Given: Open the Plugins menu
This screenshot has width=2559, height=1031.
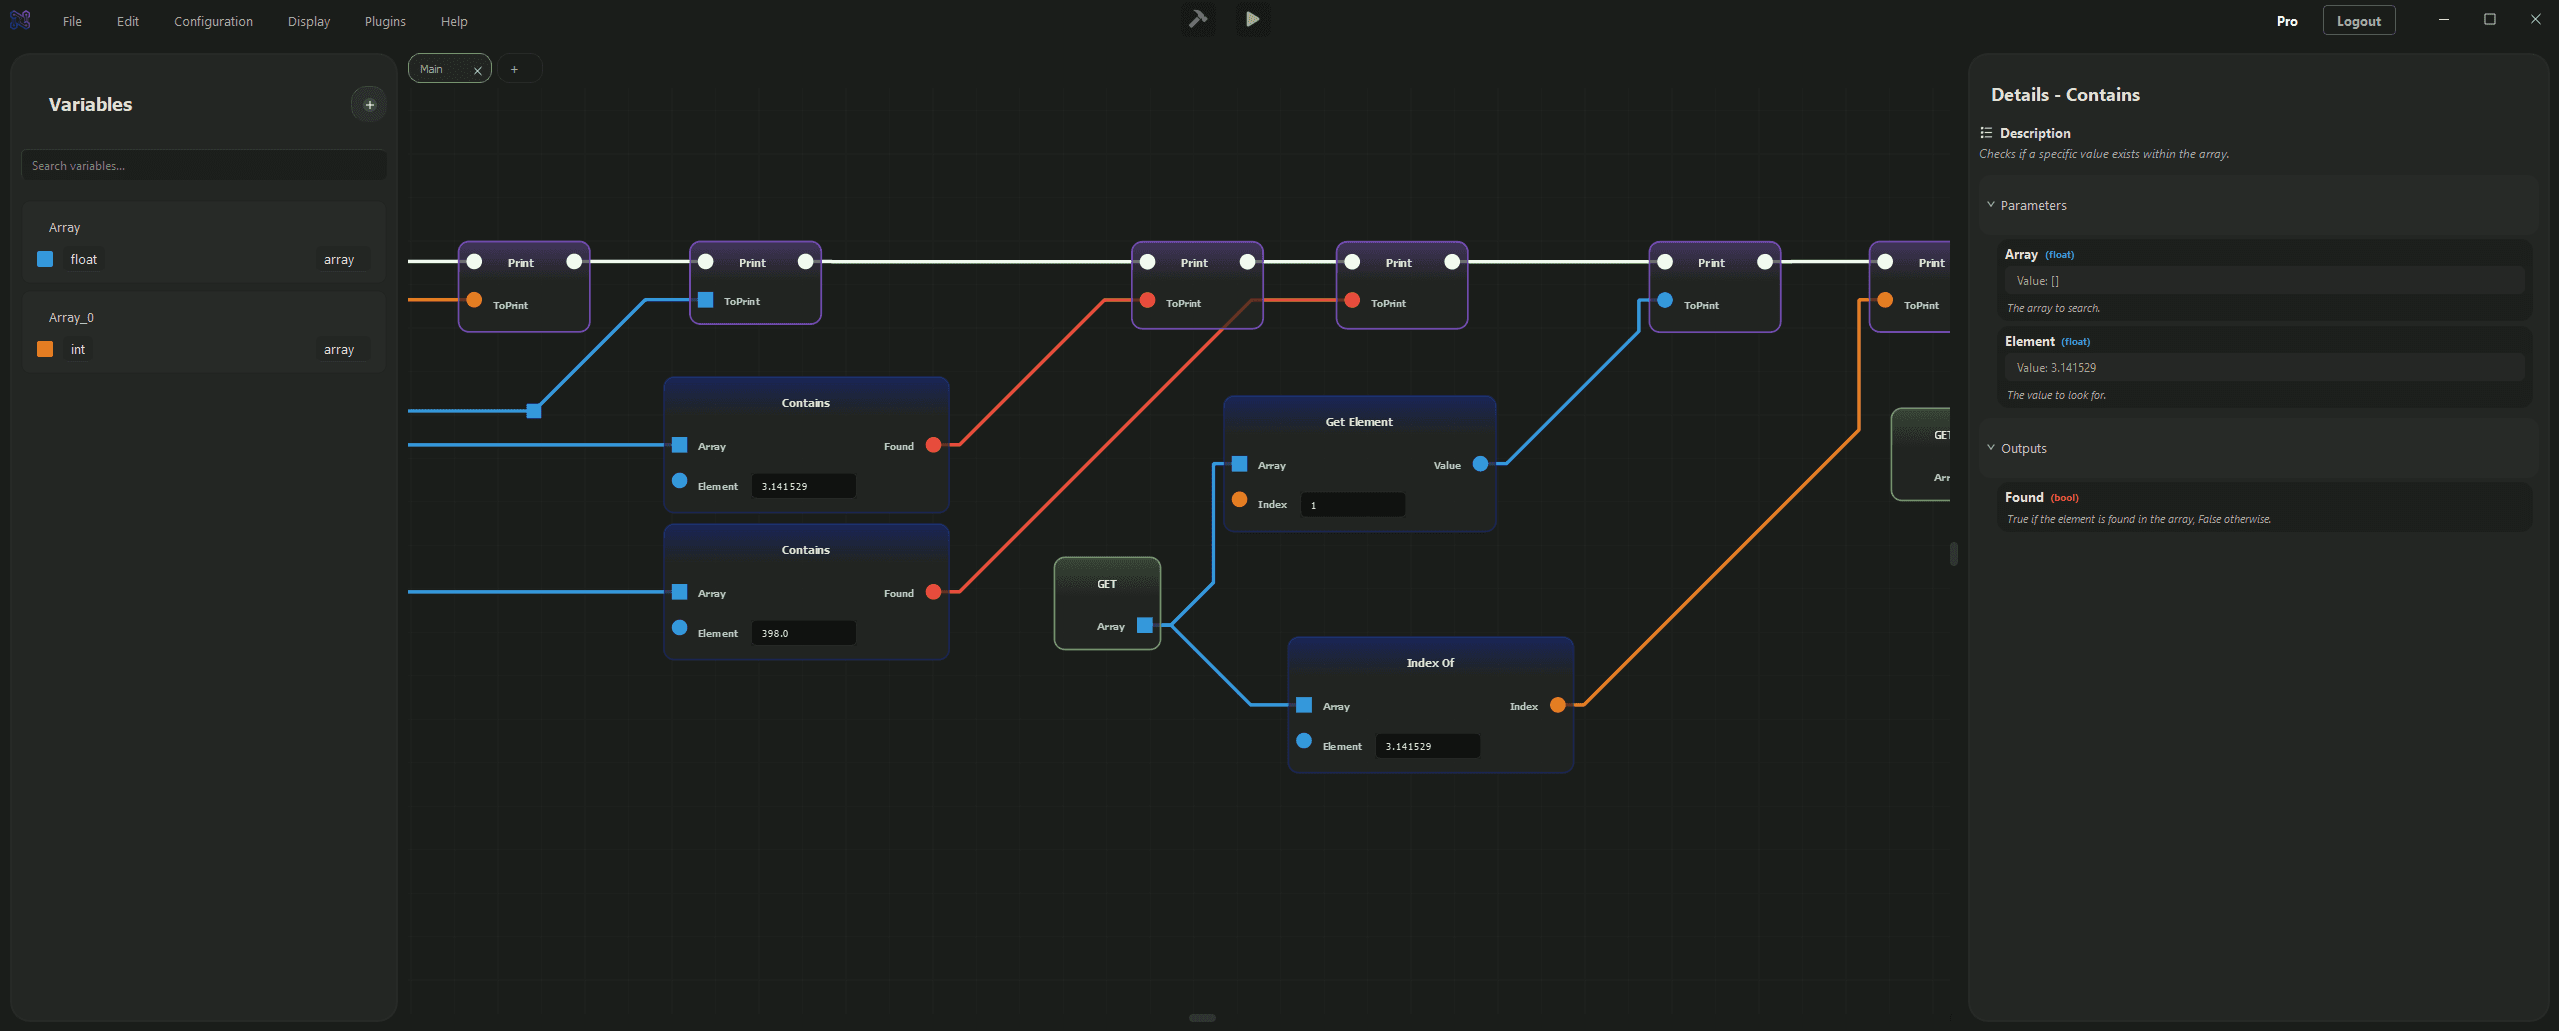Looking at the screenshot, I should click(x=384, y=20).
